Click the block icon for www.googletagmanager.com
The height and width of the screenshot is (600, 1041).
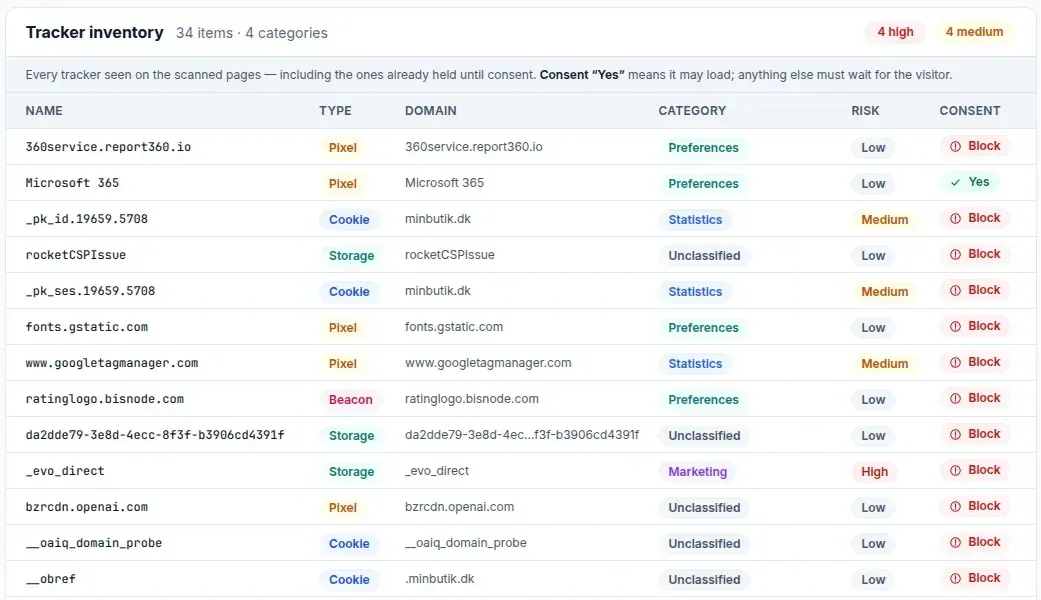pos(955,362)
